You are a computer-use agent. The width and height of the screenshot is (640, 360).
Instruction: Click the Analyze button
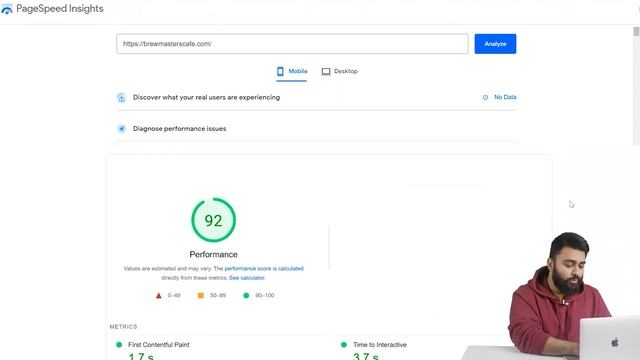tap(495, 44)
